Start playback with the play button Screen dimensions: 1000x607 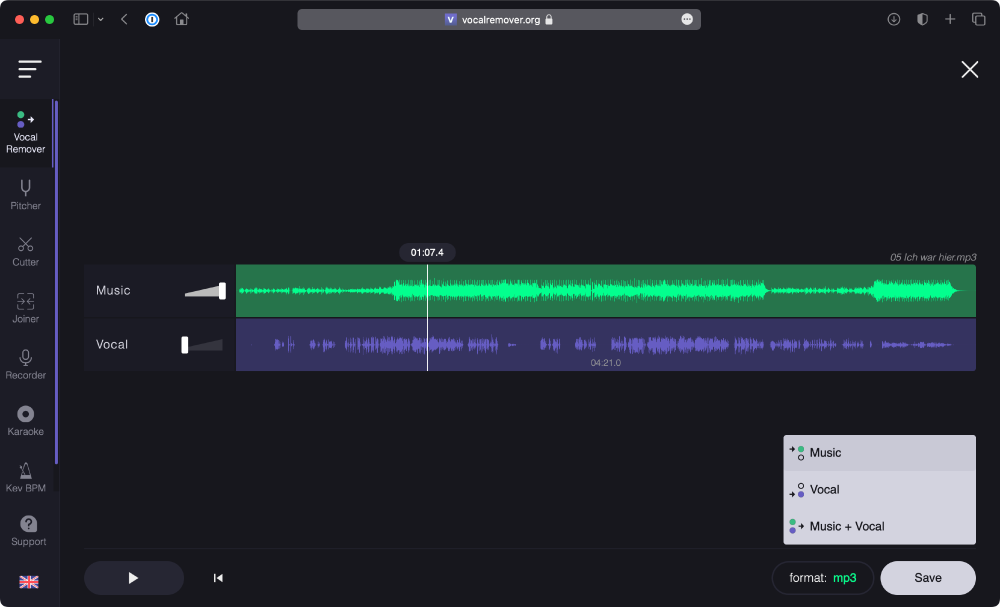click(x=134, y=578)
